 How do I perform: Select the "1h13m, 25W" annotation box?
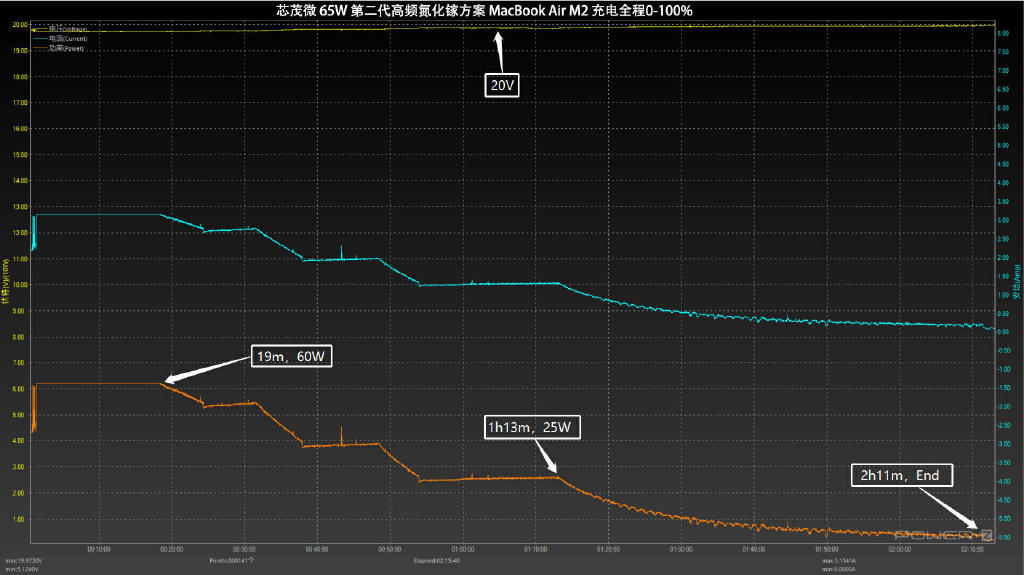coord(532,427)
